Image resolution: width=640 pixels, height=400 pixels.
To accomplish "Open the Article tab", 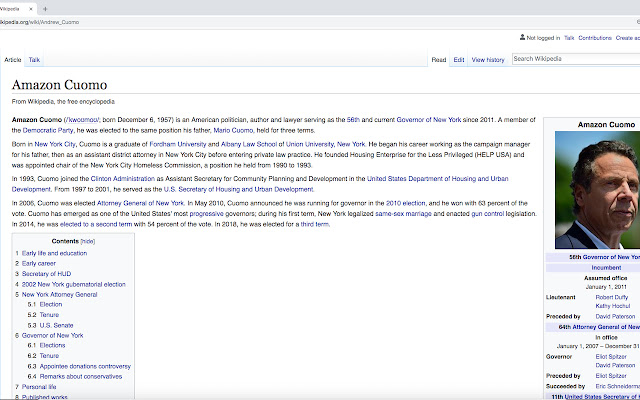I will tap(13, 60).
